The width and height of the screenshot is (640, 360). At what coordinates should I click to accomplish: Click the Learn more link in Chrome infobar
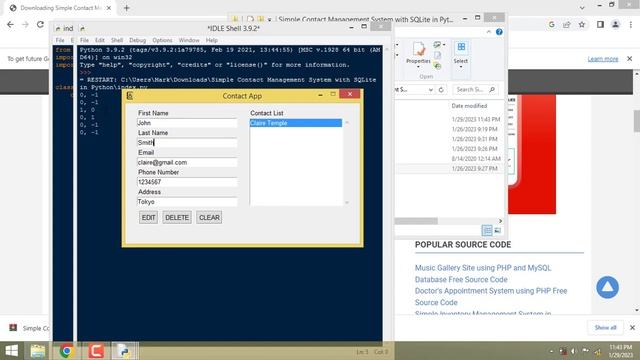(603, 59)
